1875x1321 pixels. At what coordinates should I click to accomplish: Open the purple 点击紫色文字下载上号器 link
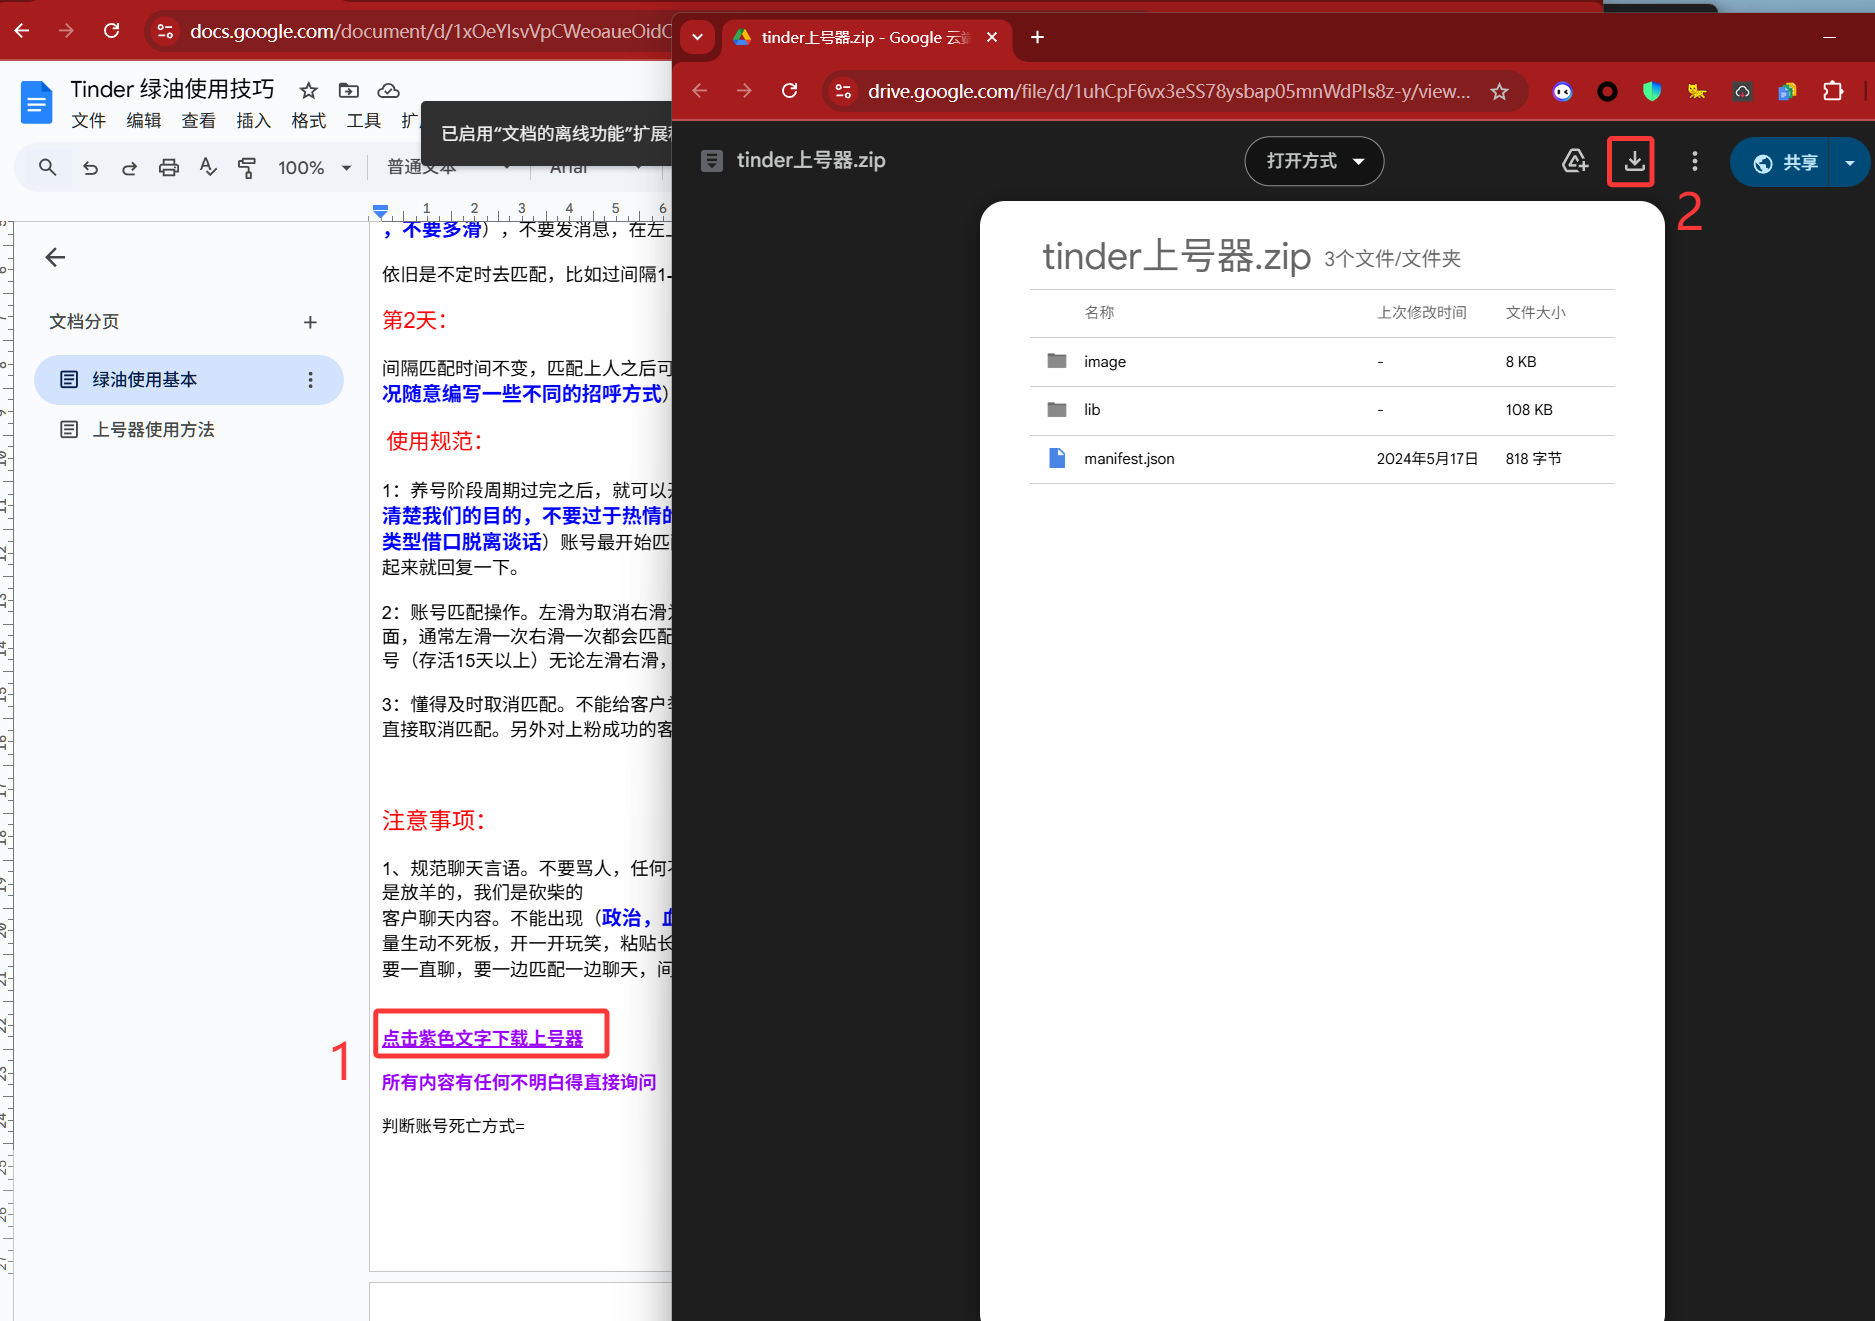tap(482, 1039)
